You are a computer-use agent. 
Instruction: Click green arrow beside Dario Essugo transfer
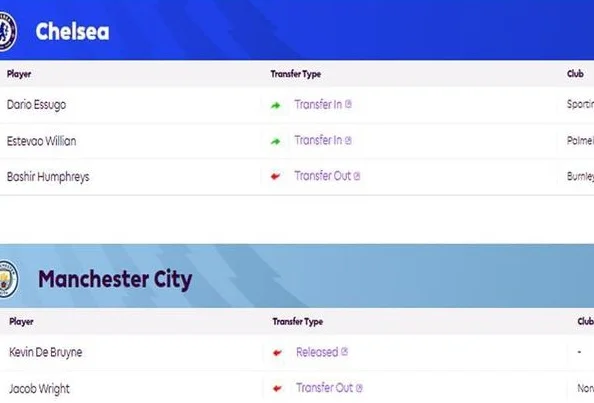pyautogui.click(x=276, y=106)
